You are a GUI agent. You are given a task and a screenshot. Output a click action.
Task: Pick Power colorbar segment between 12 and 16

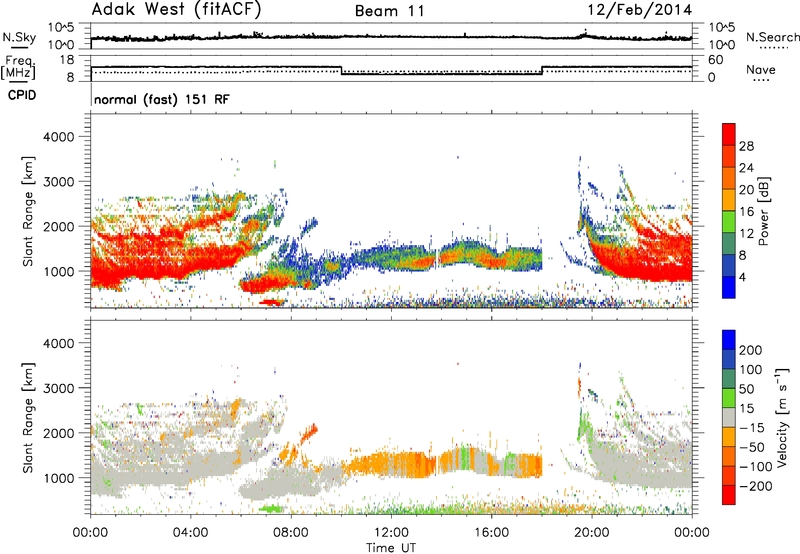pyautogui.click(x=729, y=222)
